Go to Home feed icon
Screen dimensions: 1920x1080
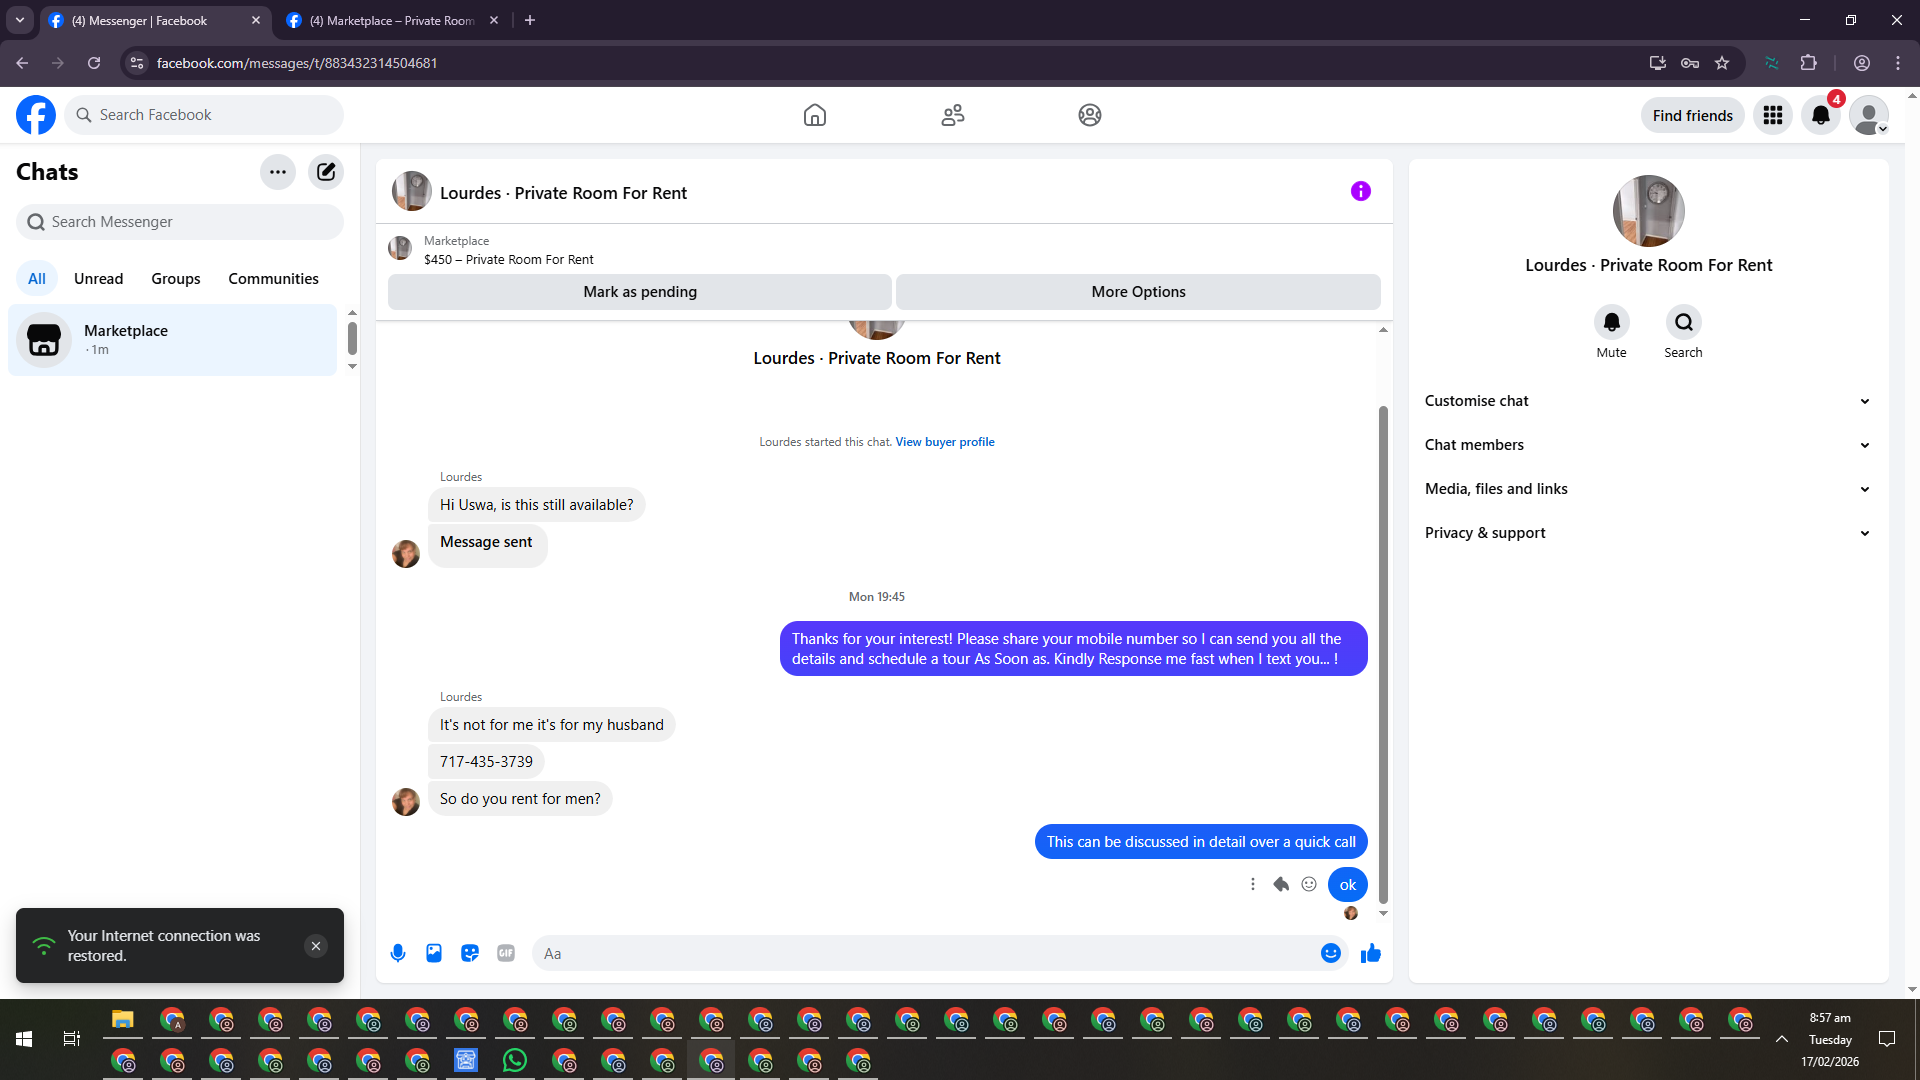tap(815, 115)
